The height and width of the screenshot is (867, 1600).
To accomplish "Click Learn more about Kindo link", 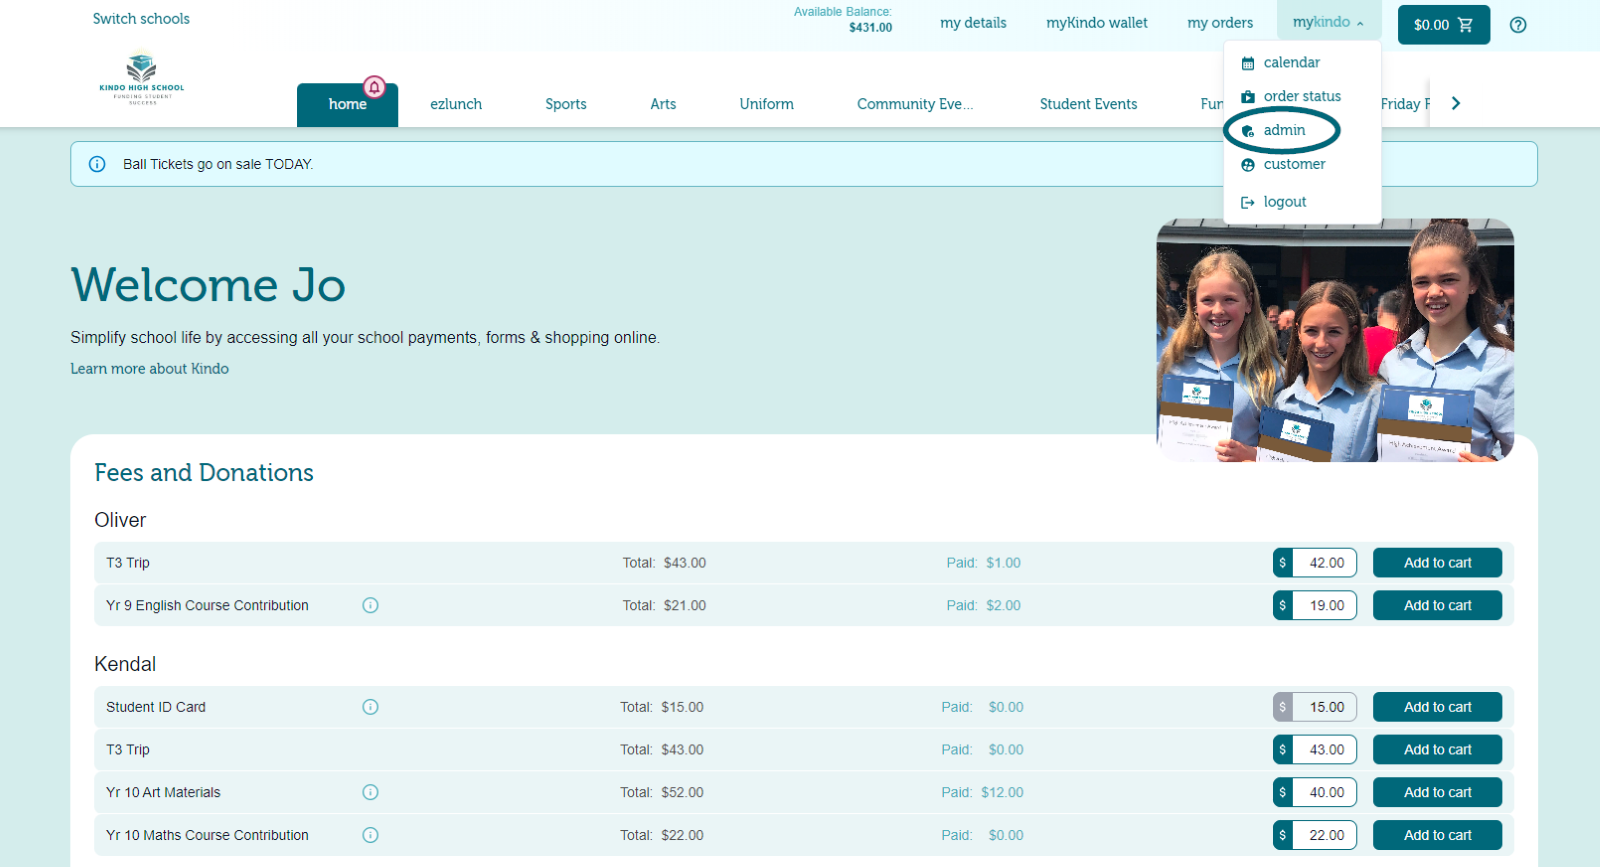I will [x=149, y=369].
